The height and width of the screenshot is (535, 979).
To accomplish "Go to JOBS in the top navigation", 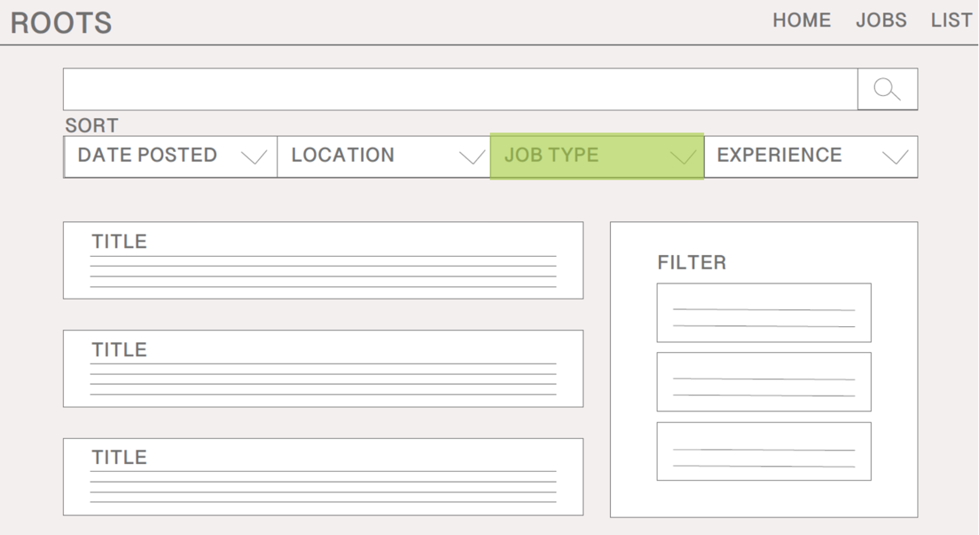I will (881, 21).
